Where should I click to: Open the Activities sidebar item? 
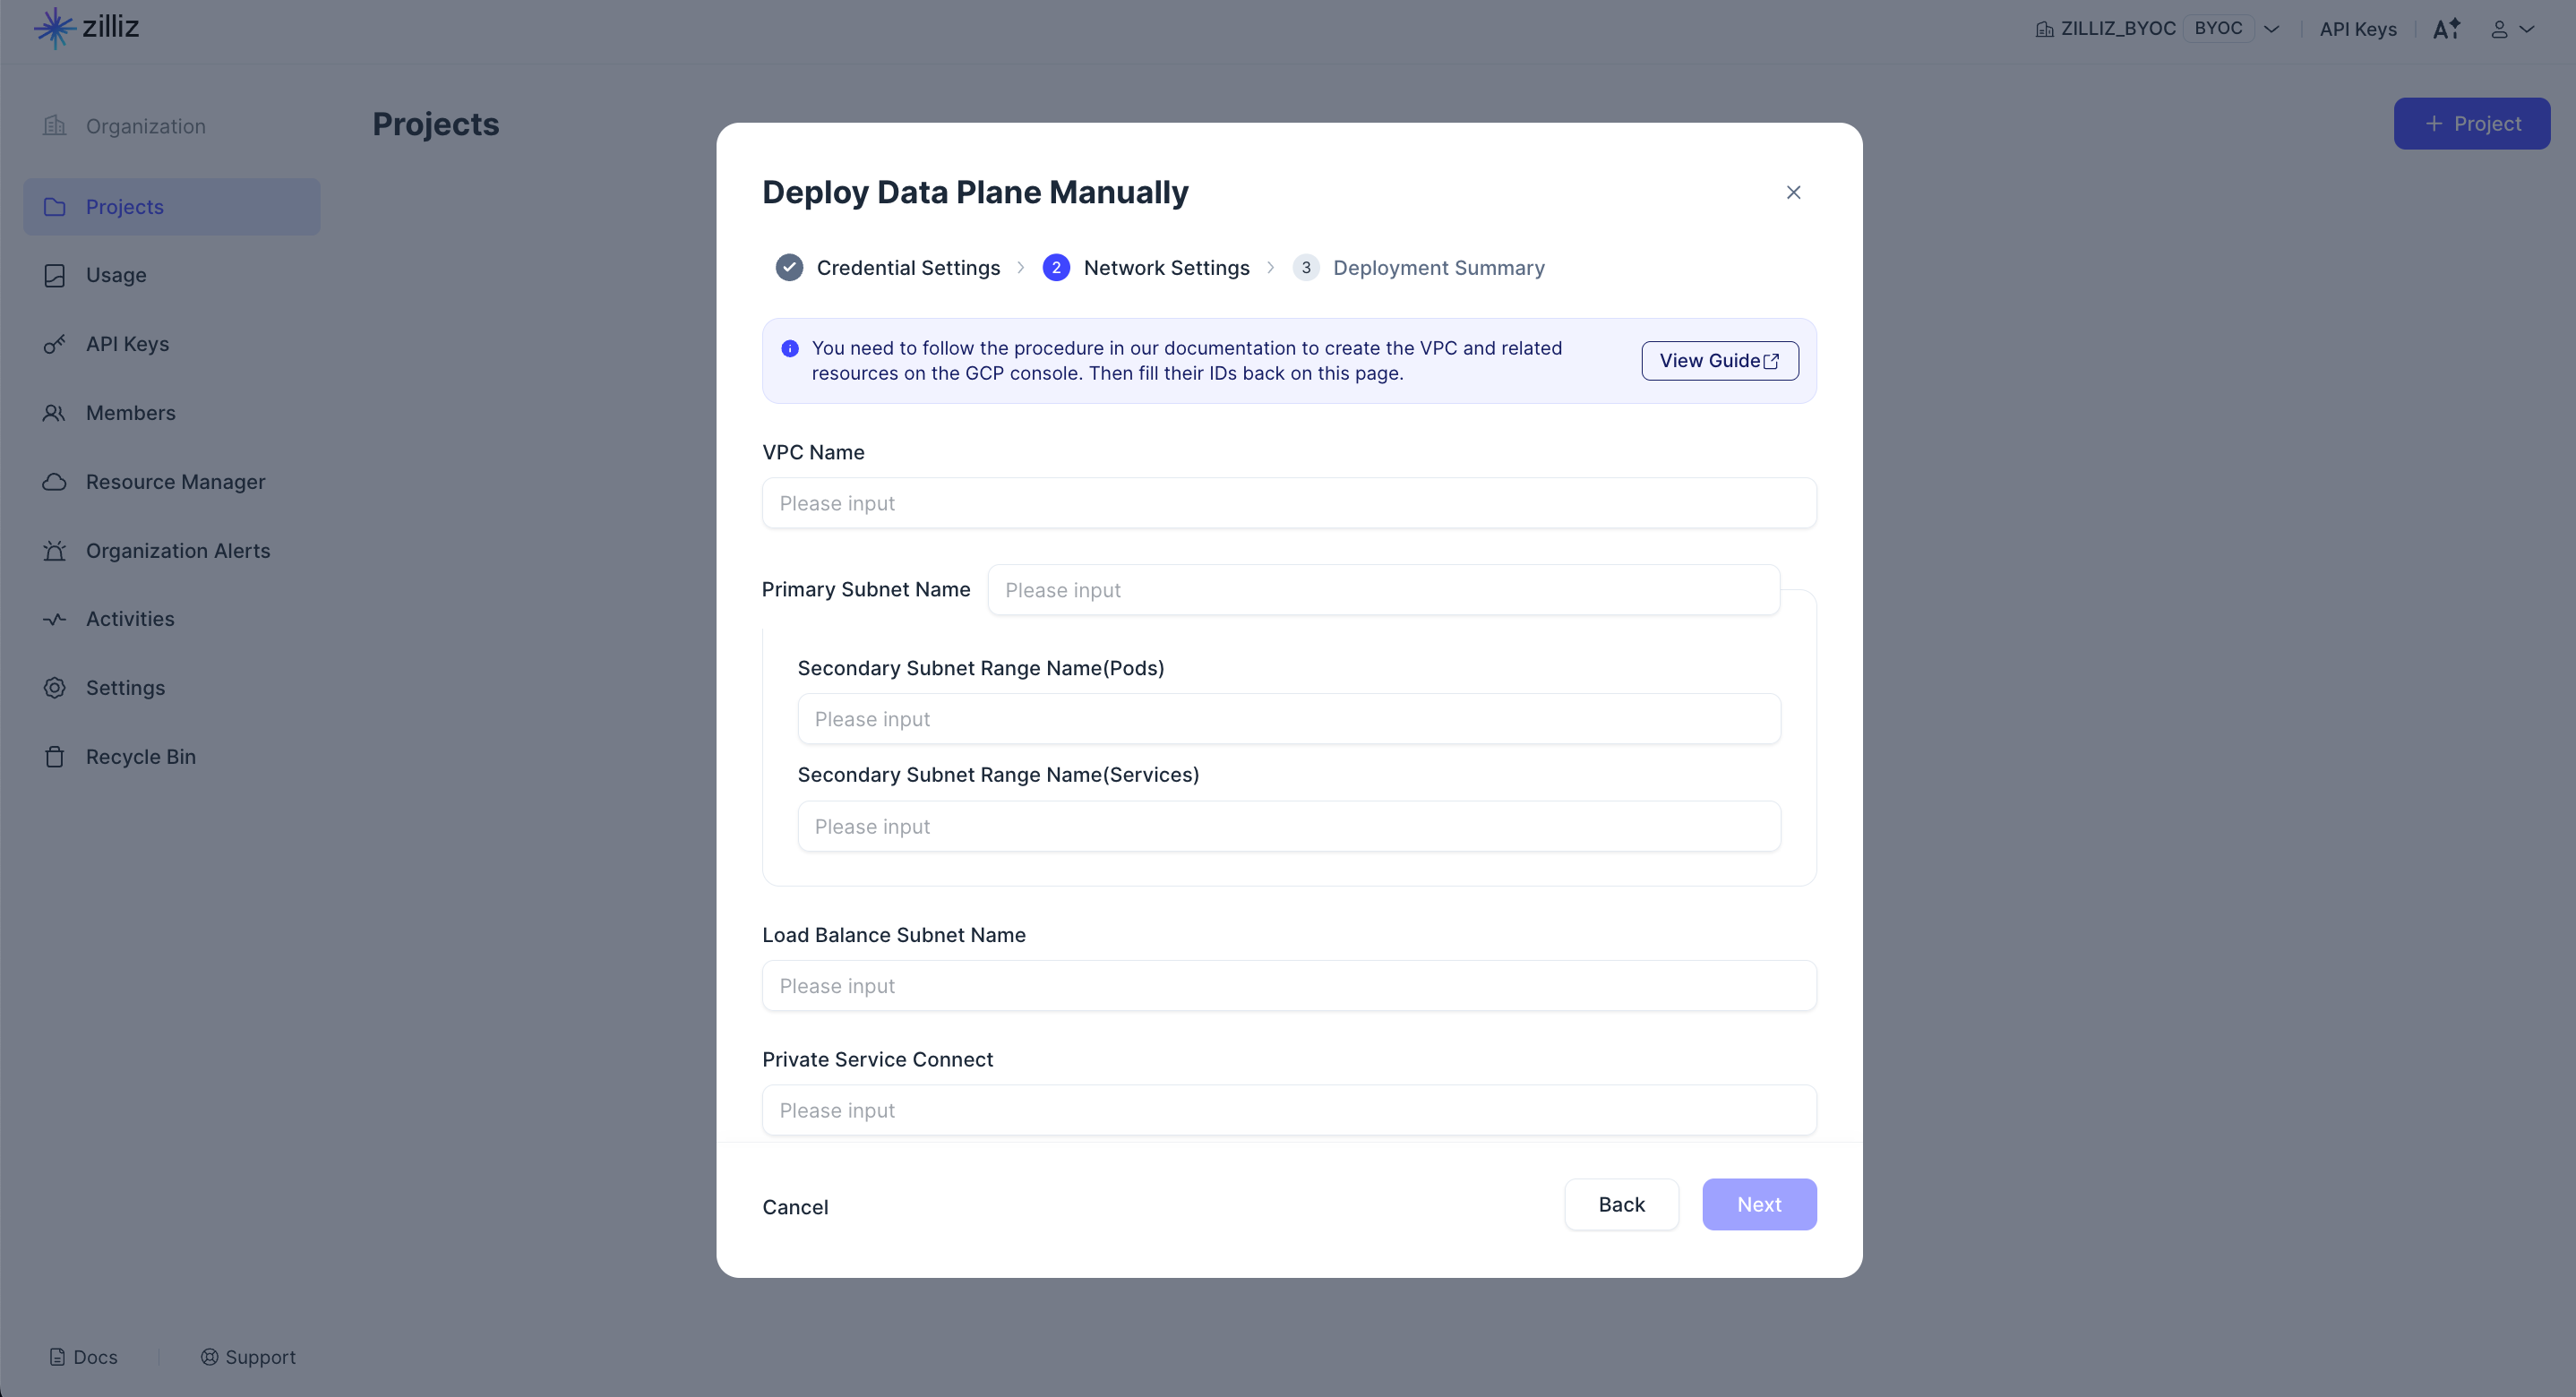click(x=130, y=619)
